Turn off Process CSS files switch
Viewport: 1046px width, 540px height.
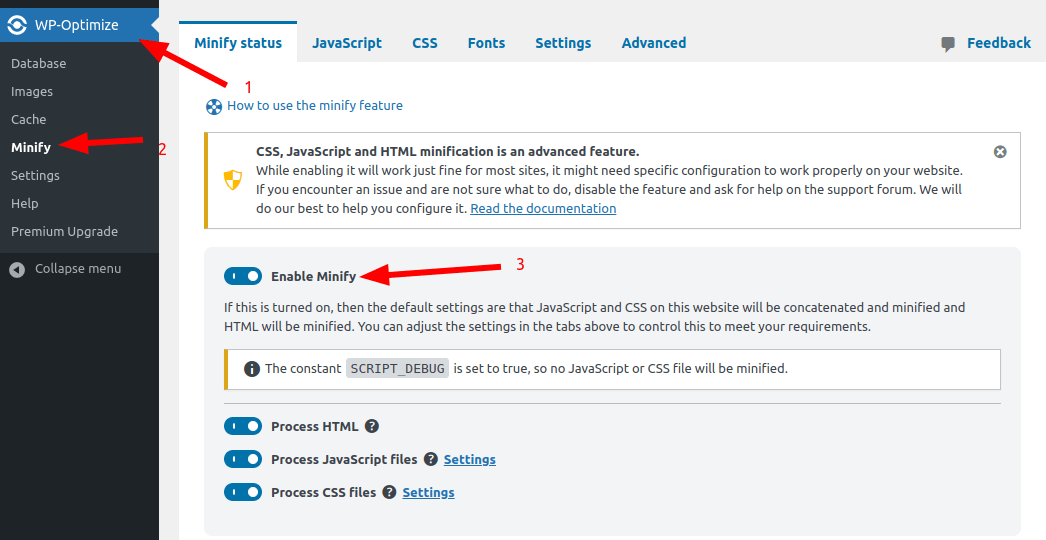[x=243, y=492]
